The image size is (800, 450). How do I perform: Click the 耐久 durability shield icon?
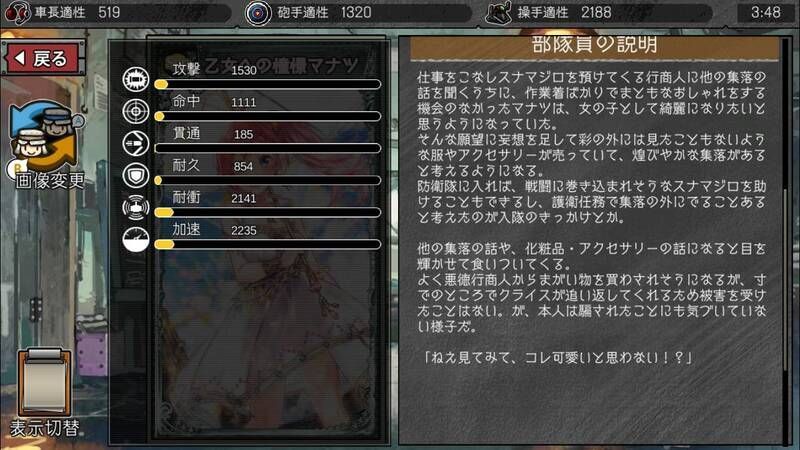point(136,176)
